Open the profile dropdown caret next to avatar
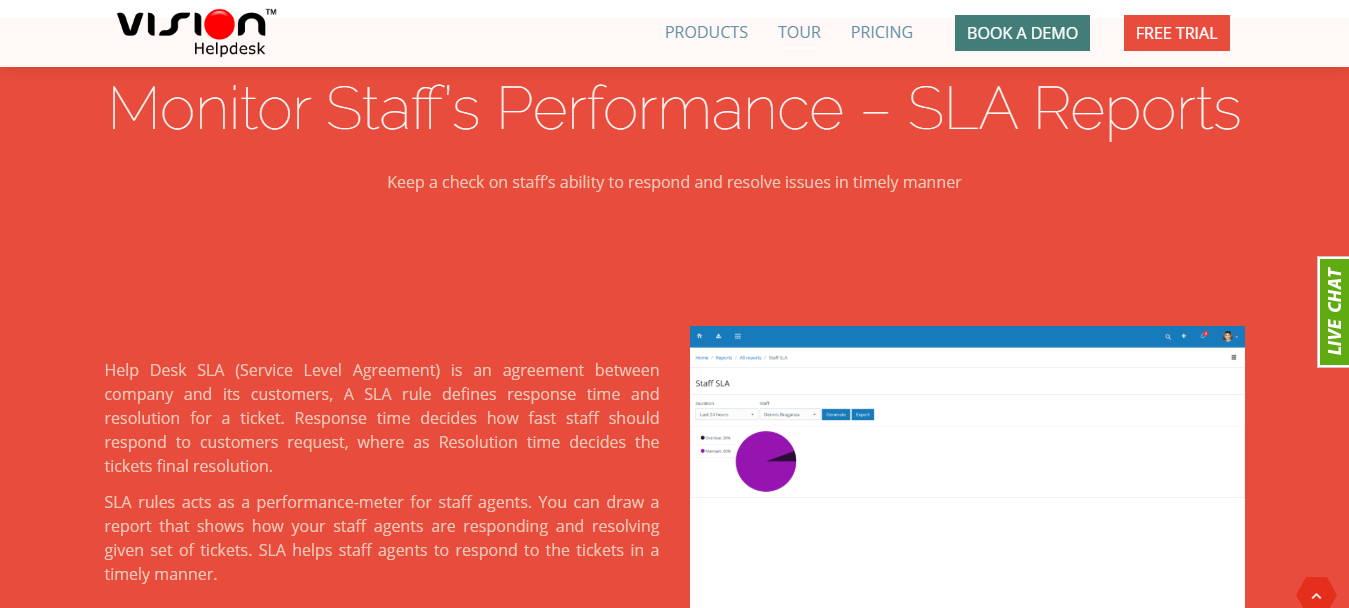 [x=1237, y=337]
